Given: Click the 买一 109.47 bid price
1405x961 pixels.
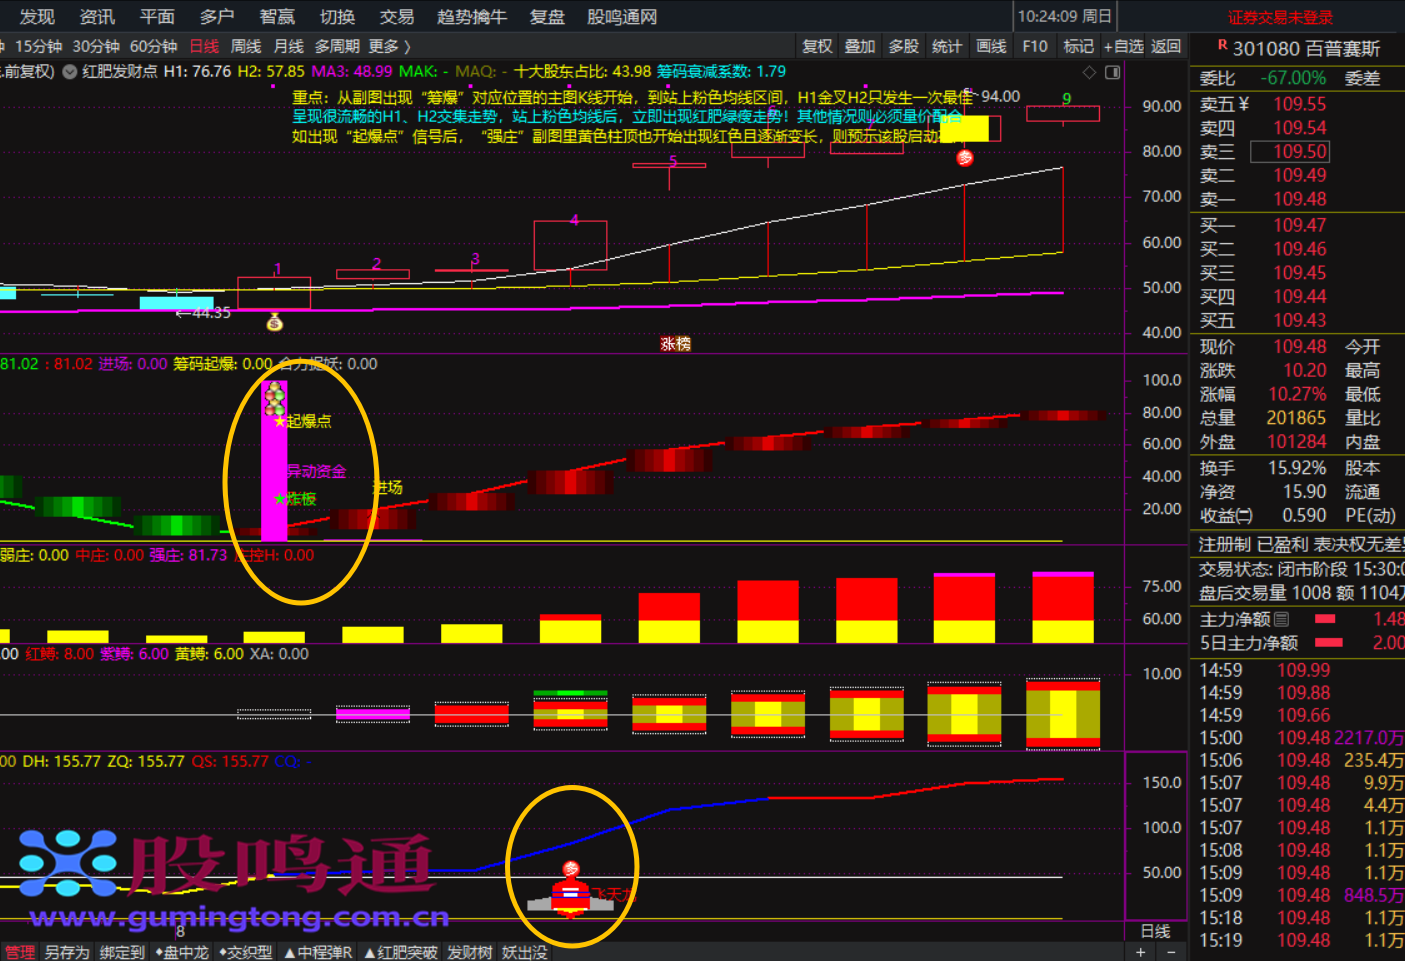Looking at the screenshot, I should [1299, 225].
